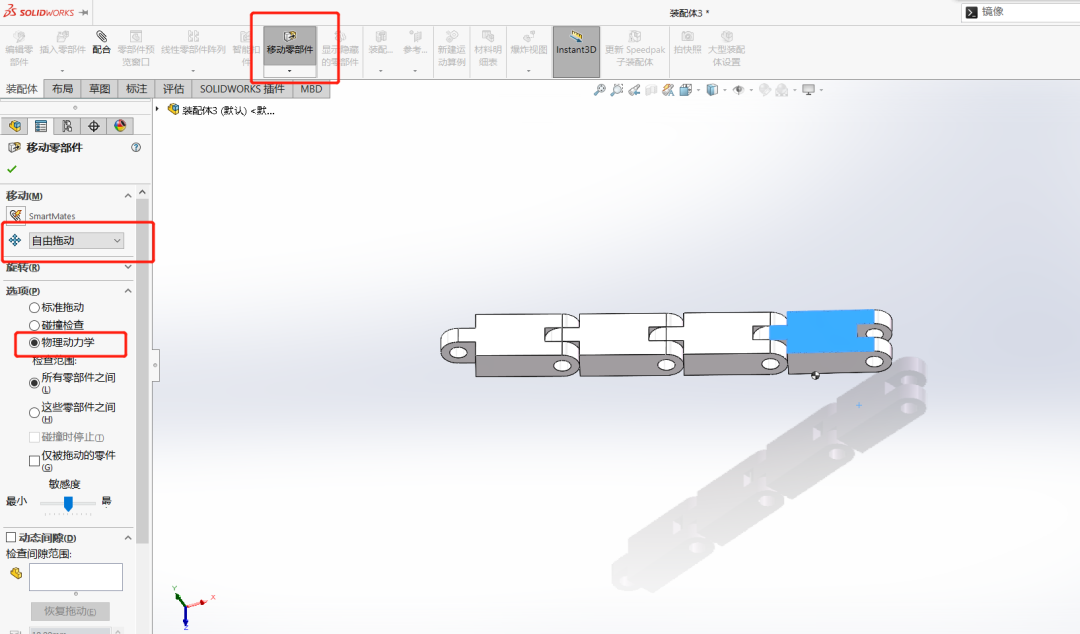Expand the 旋转(R) section
The width and height of the screenshot is (1080, 634).
127,267
